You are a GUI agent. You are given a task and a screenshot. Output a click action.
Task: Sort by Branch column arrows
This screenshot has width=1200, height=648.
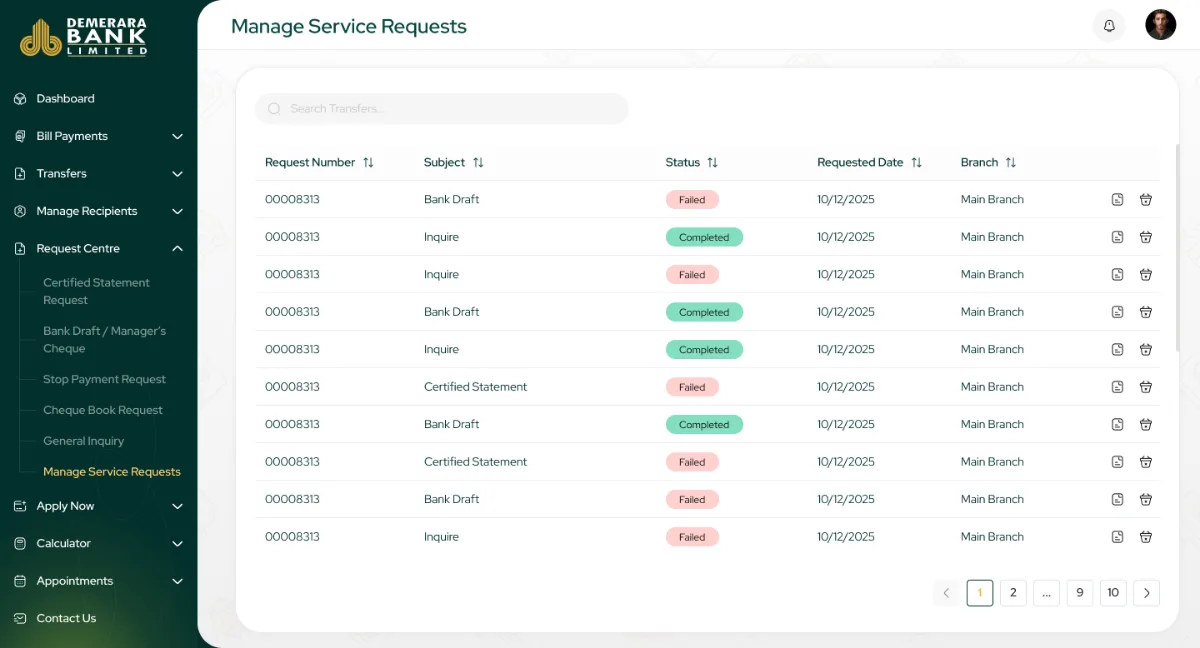coord(1010,163)
